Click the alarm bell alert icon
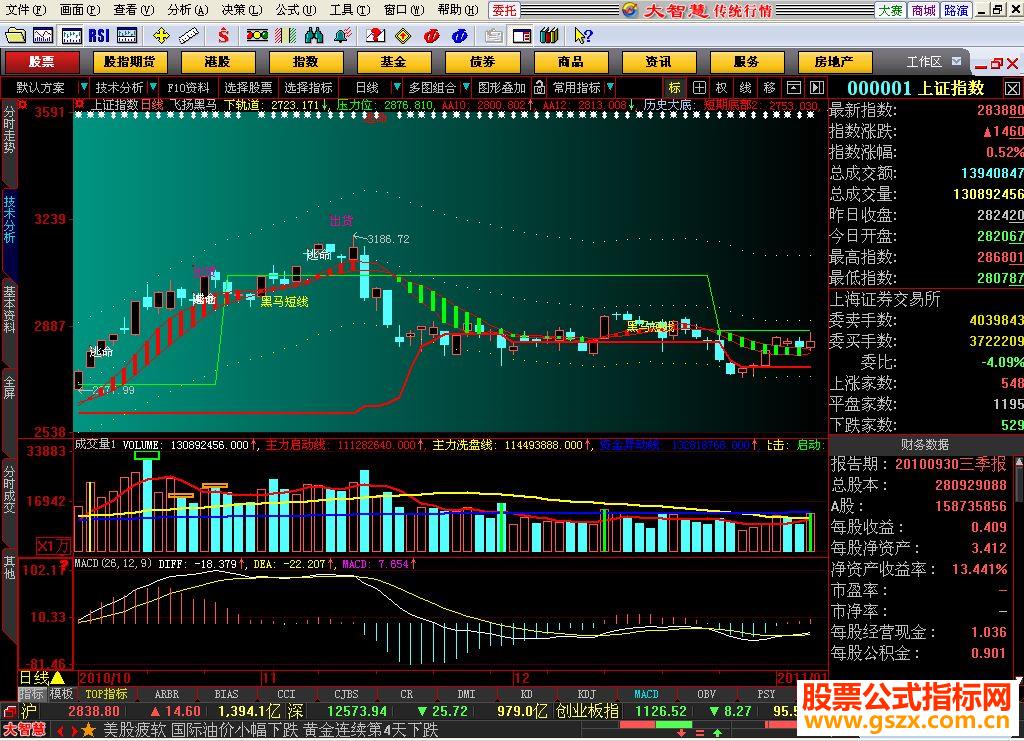 click(343, 35)
